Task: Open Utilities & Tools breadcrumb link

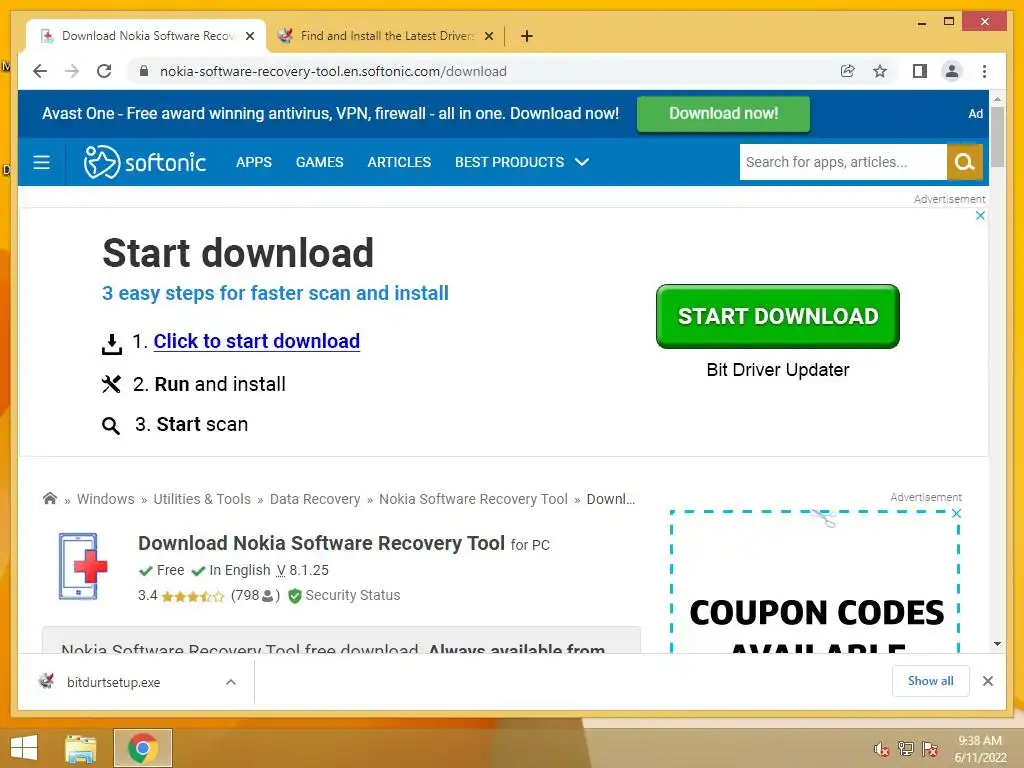Action: click(202, 499)
